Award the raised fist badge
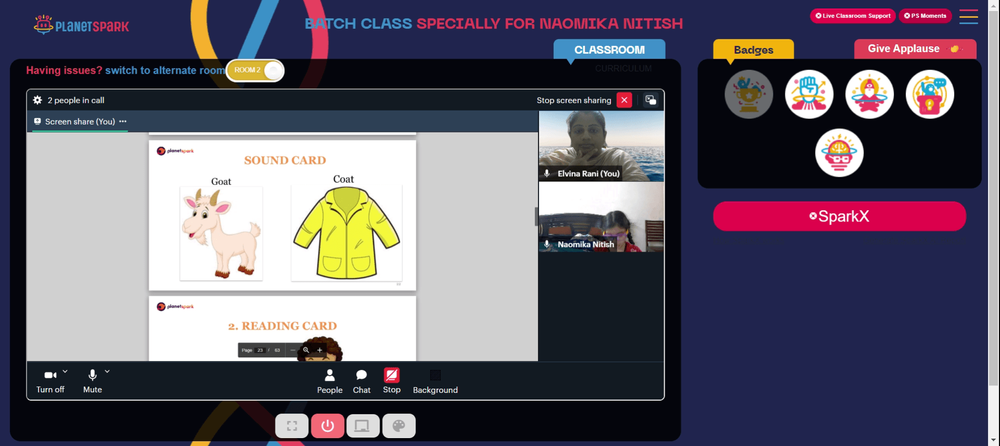 point(809,94)
